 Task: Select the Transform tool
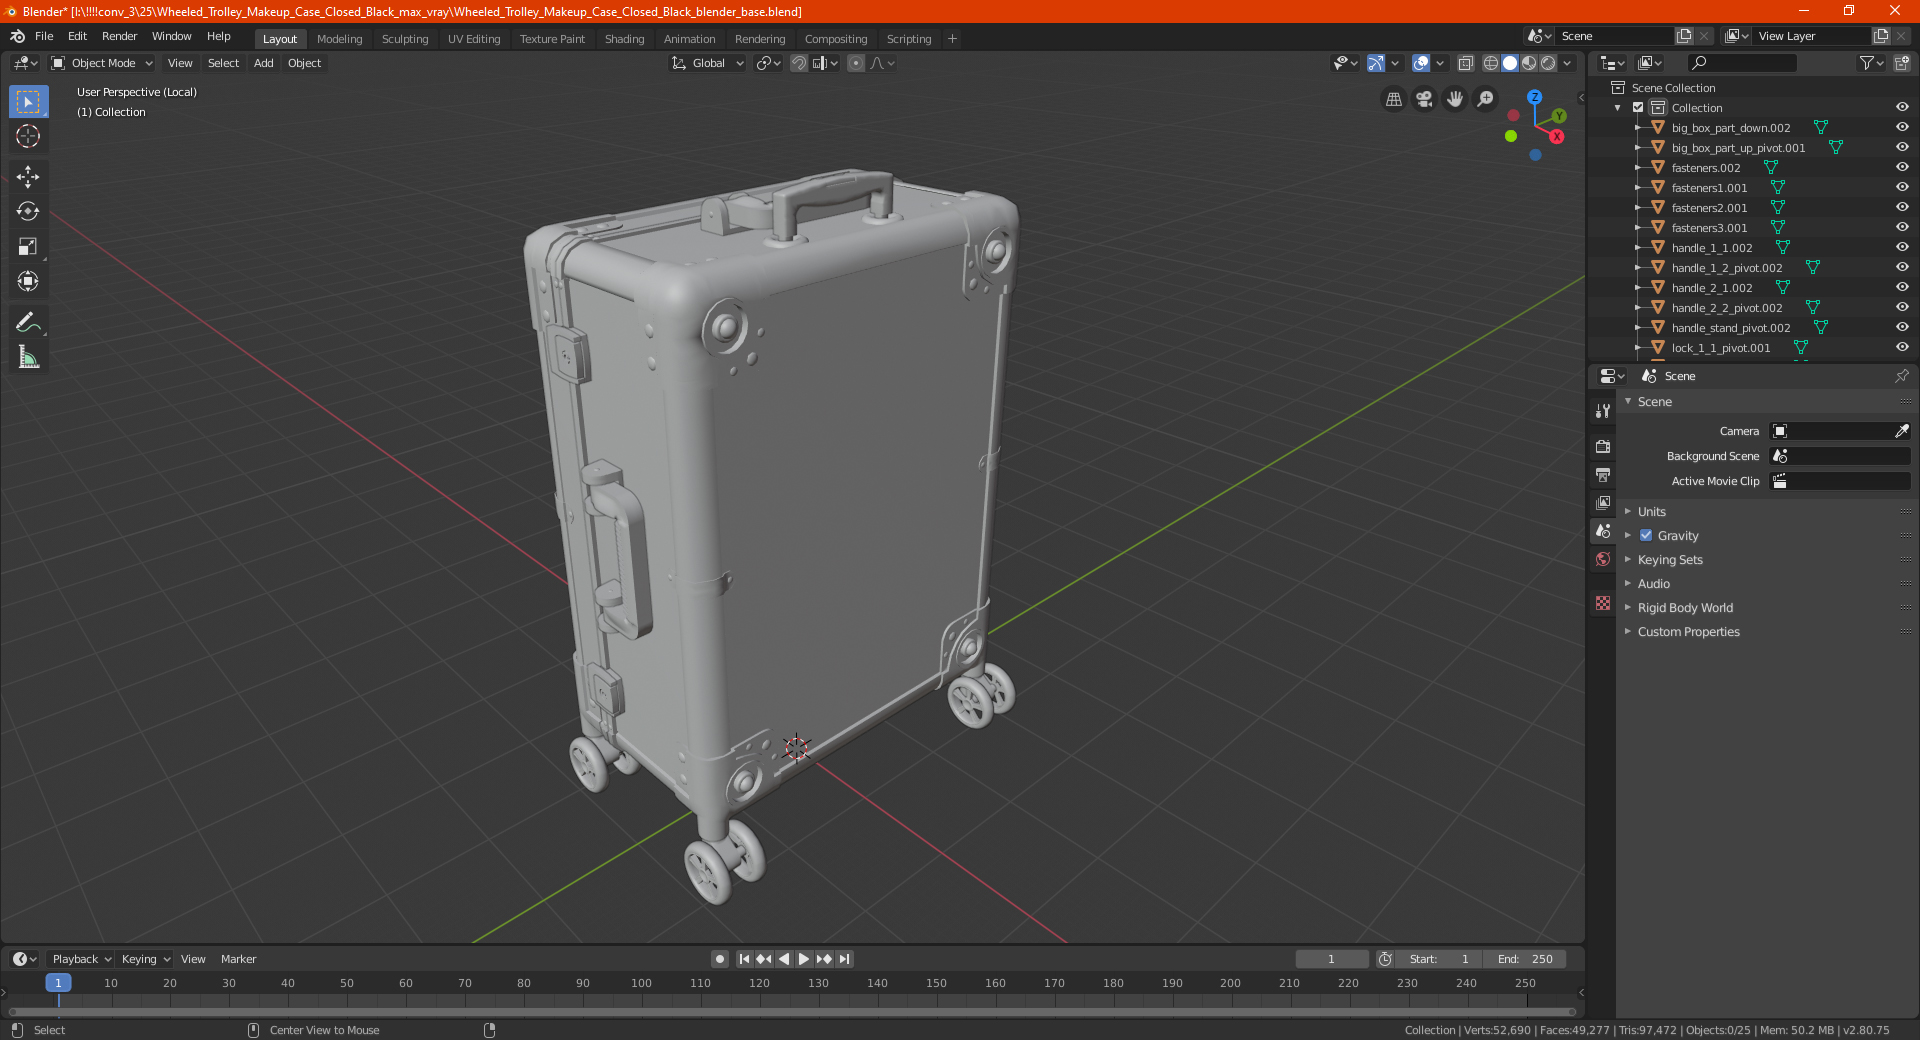pyautogui.click(x=28, y=281)
